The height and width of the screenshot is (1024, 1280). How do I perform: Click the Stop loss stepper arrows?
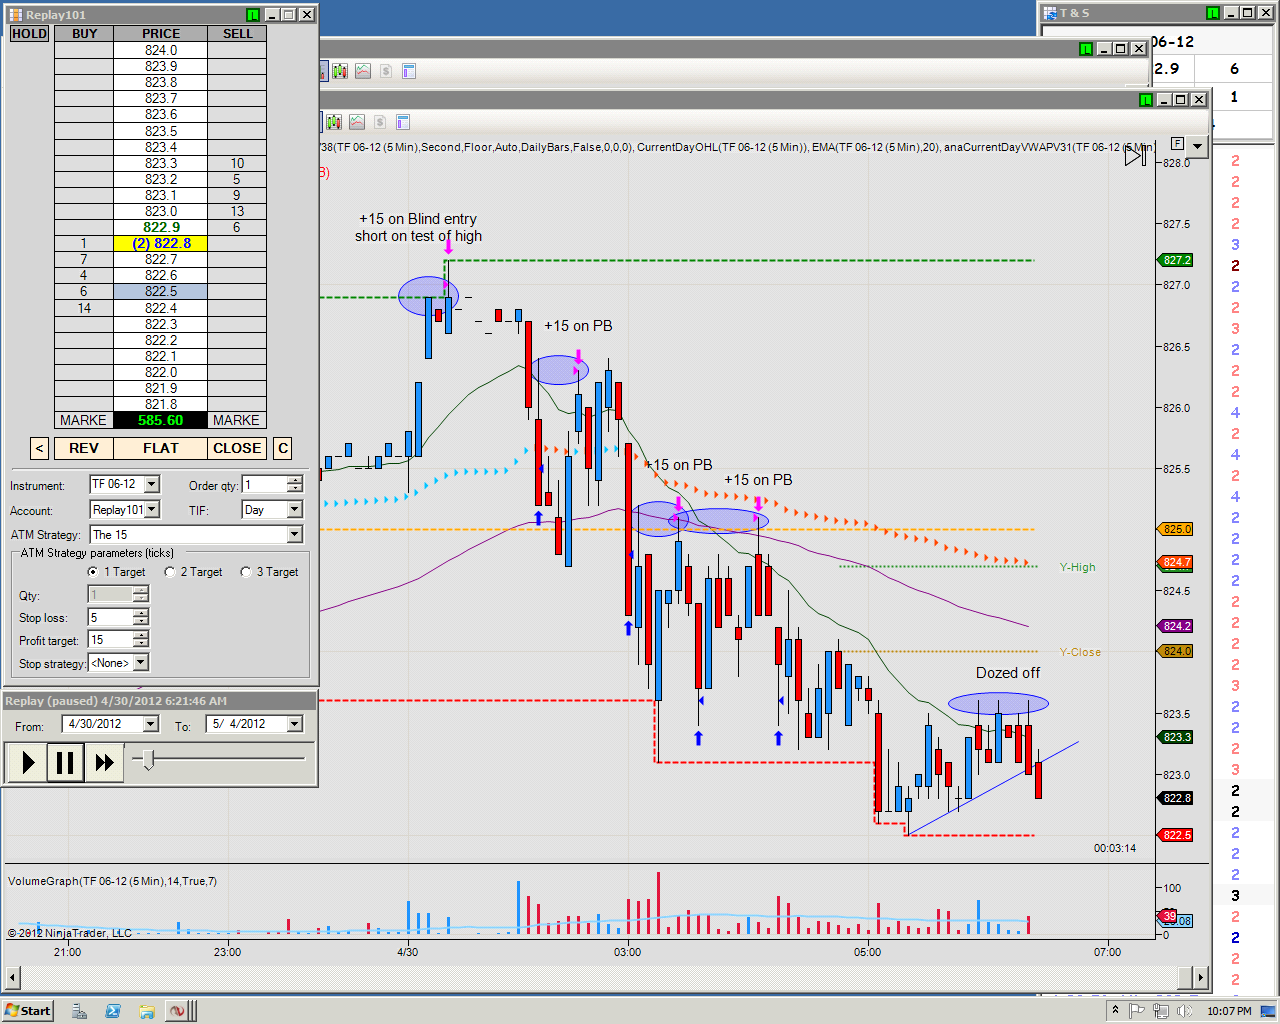point(141,618)
